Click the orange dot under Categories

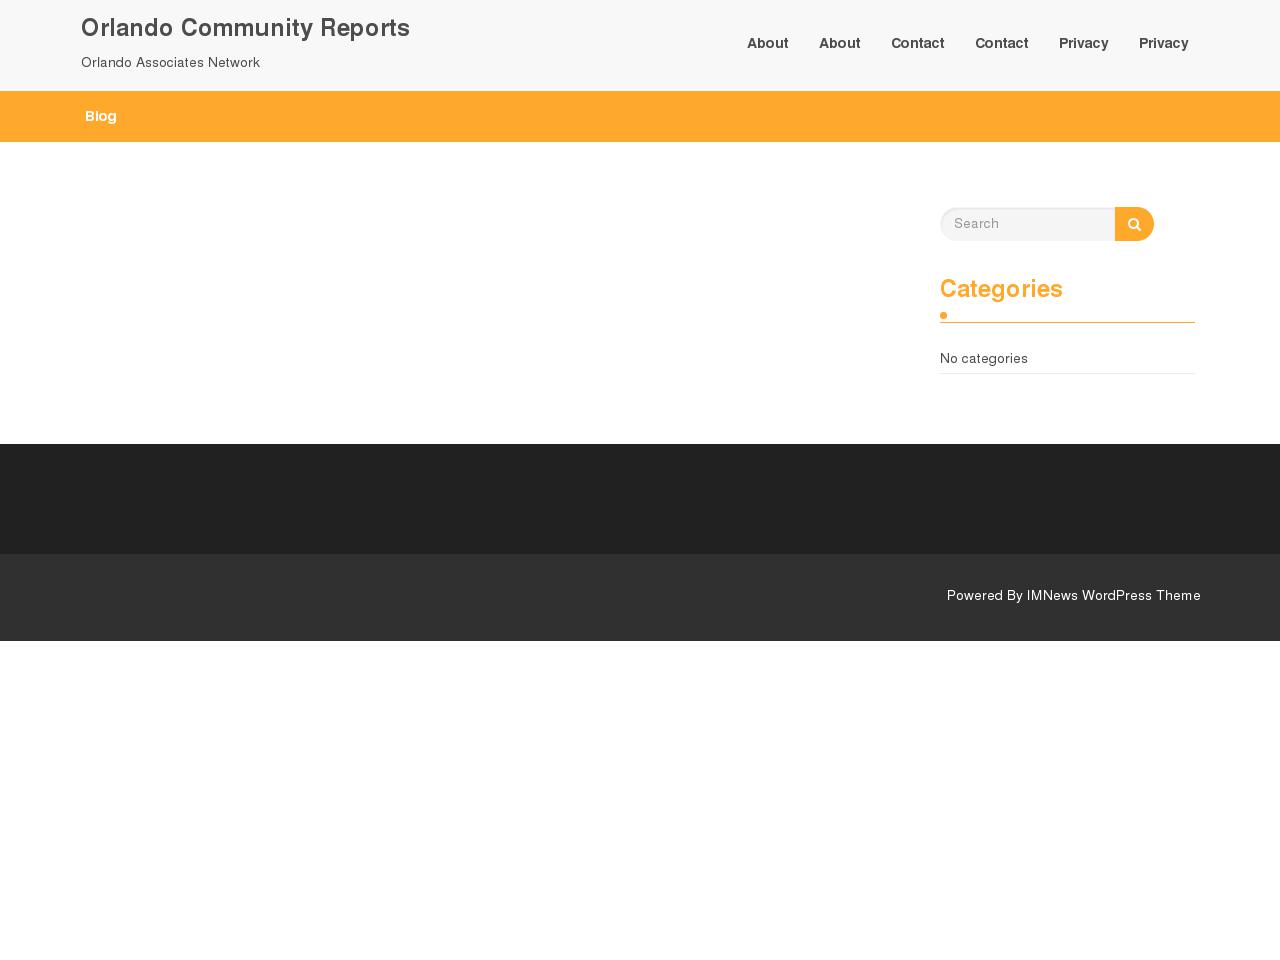943,316
